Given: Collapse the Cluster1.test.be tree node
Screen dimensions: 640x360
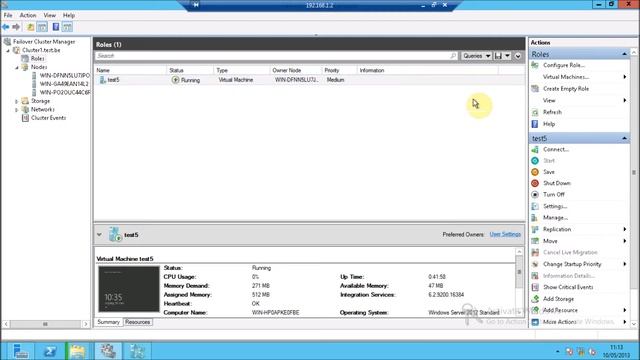Looking at the screenshot, I should (8, 51).
